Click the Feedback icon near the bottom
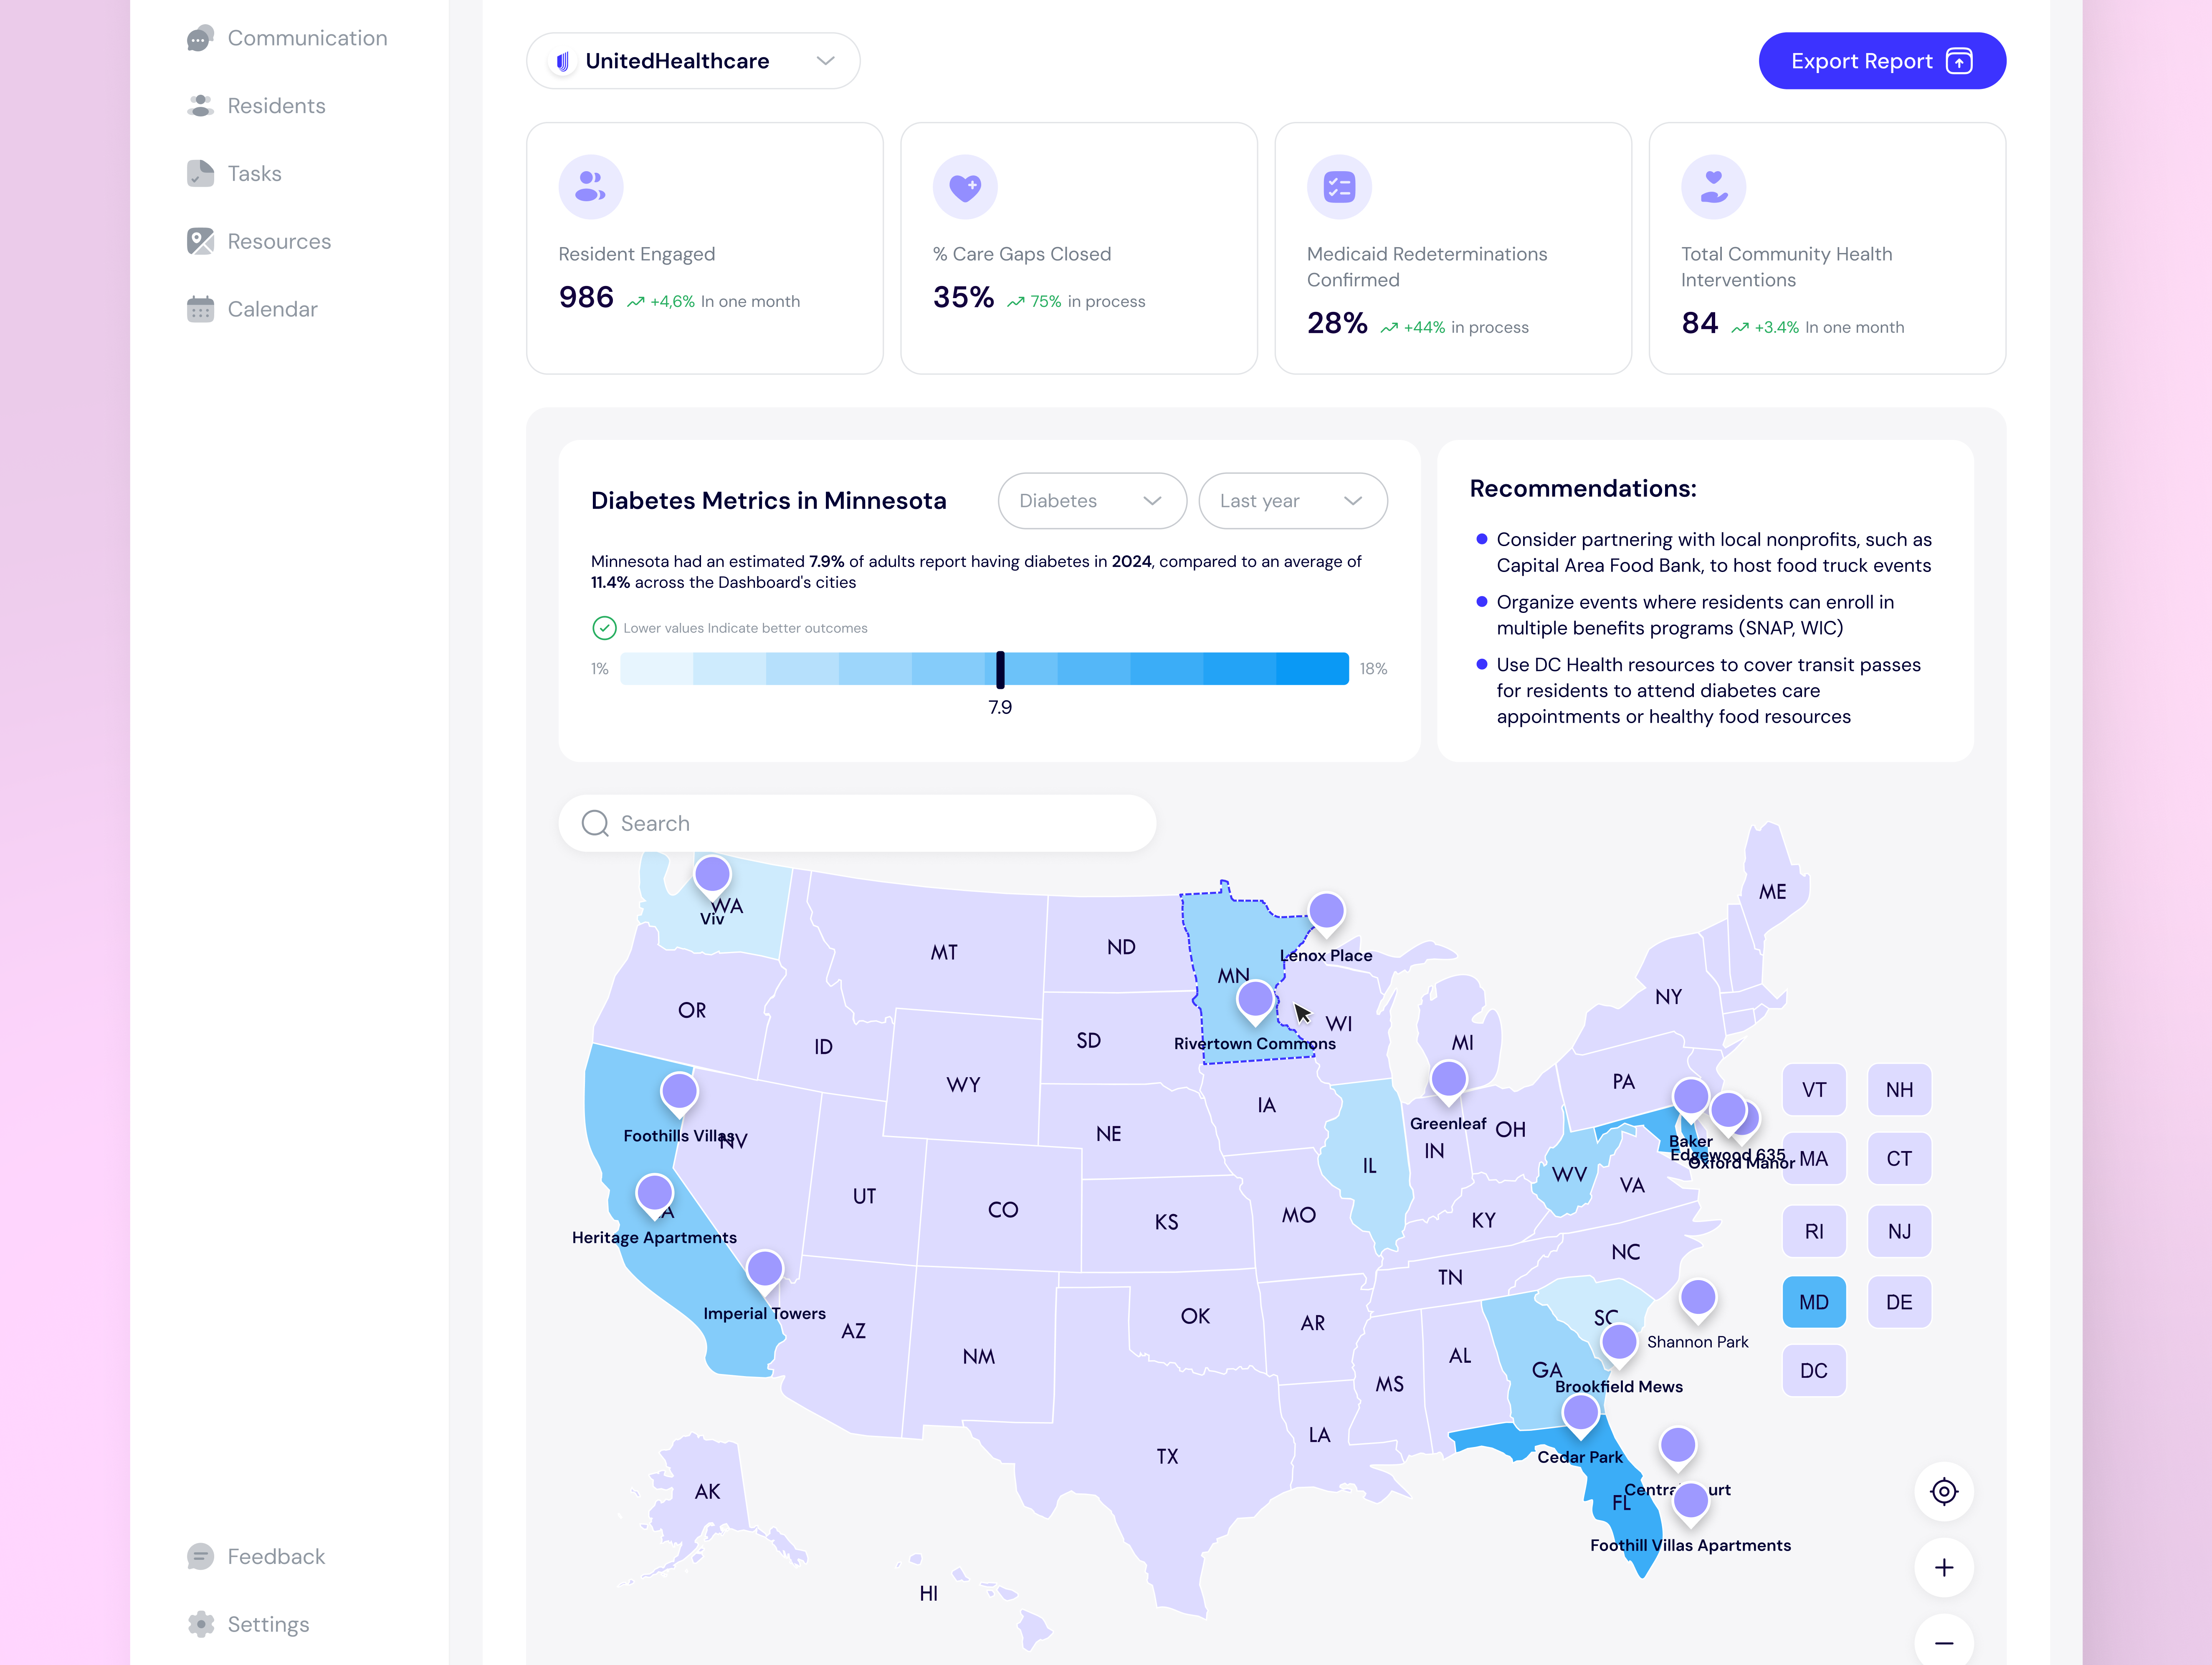 [x=201, y=1556]
